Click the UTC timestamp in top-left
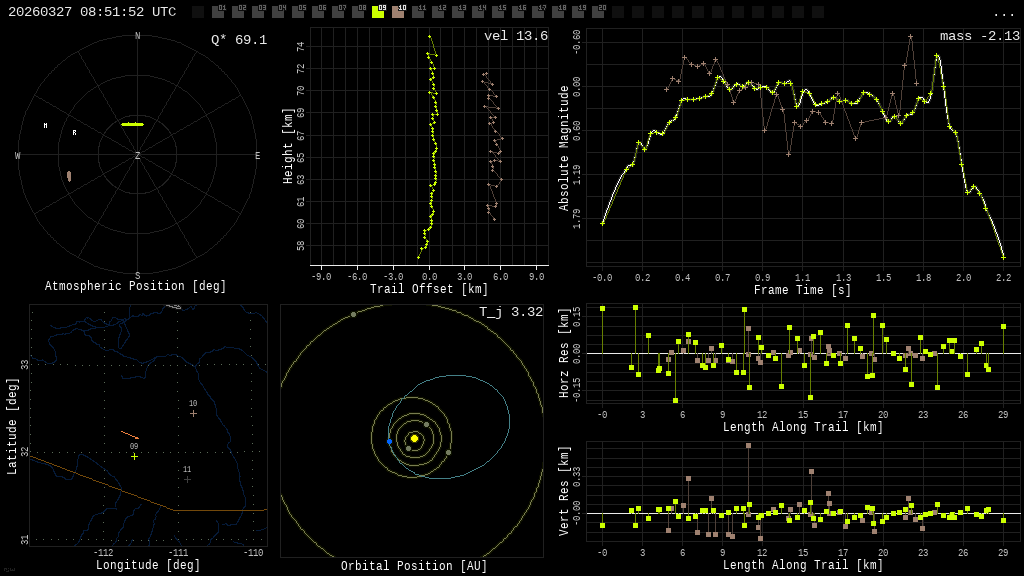This screenshot has height=576, width=1024. coord(92,12)
